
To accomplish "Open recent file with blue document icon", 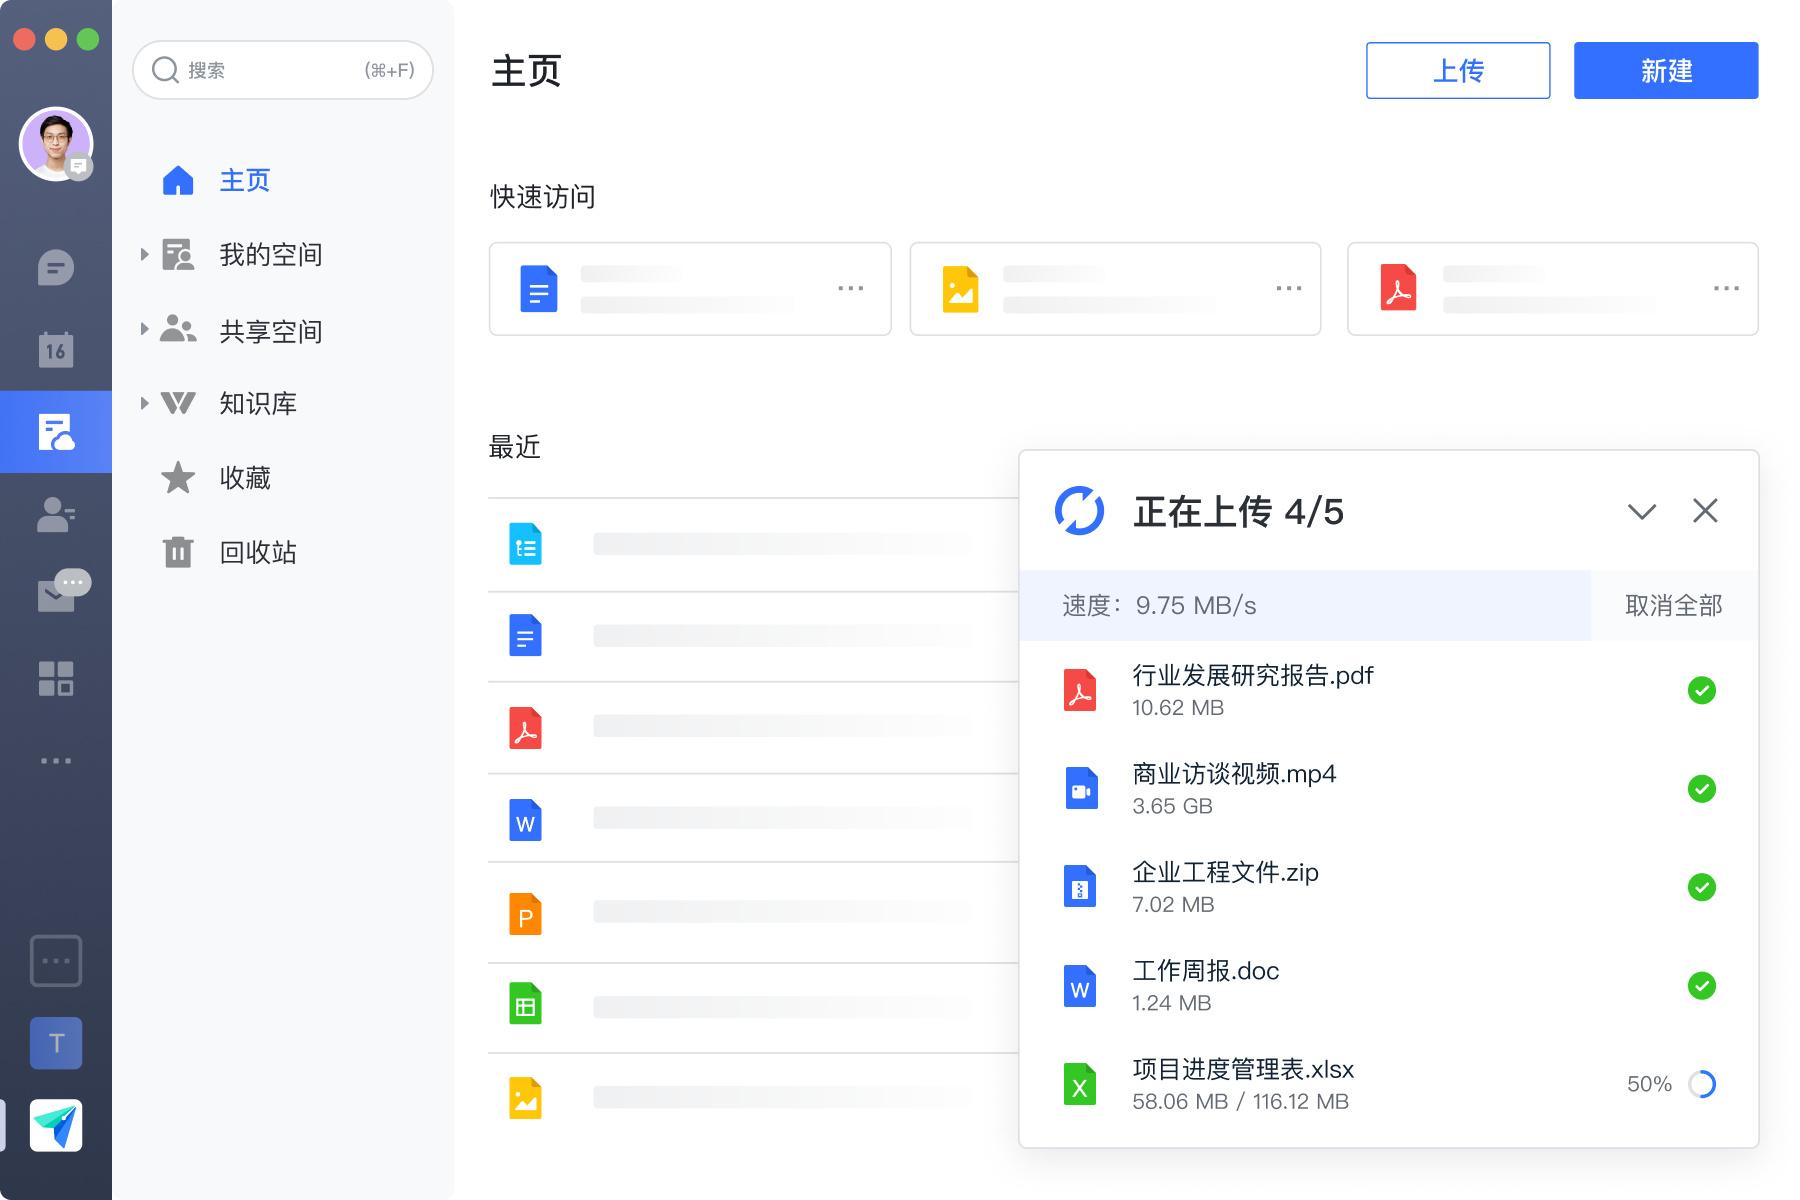I will point(526,636).
